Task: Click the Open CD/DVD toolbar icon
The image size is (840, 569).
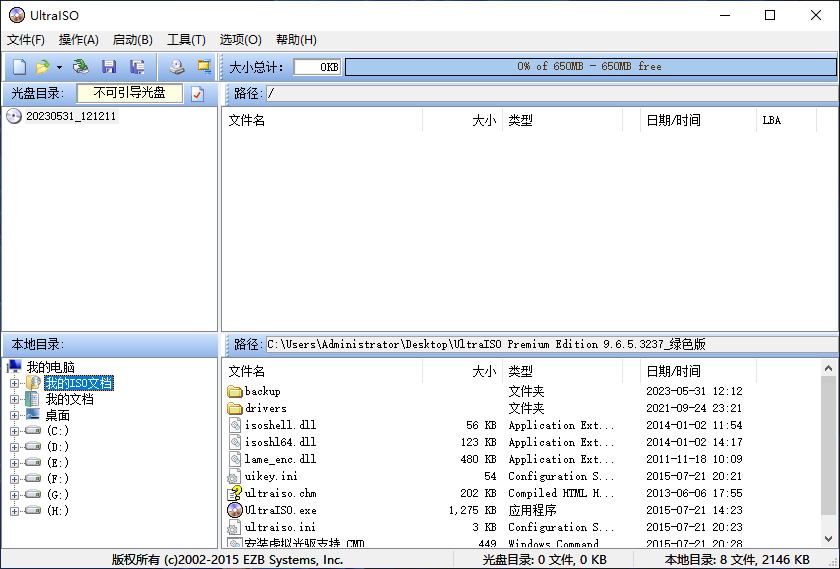Action: (80, 67)
